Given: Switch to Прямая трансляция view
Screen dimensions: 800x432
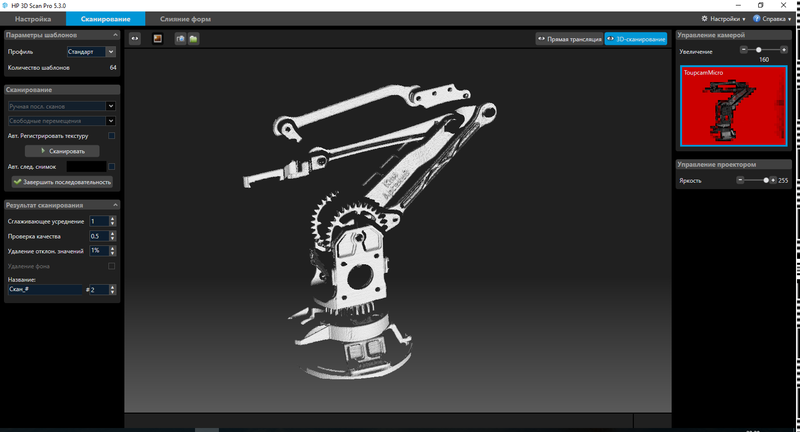Looking at the screenshot, I should pyautogui.click(x=567, y=39).
